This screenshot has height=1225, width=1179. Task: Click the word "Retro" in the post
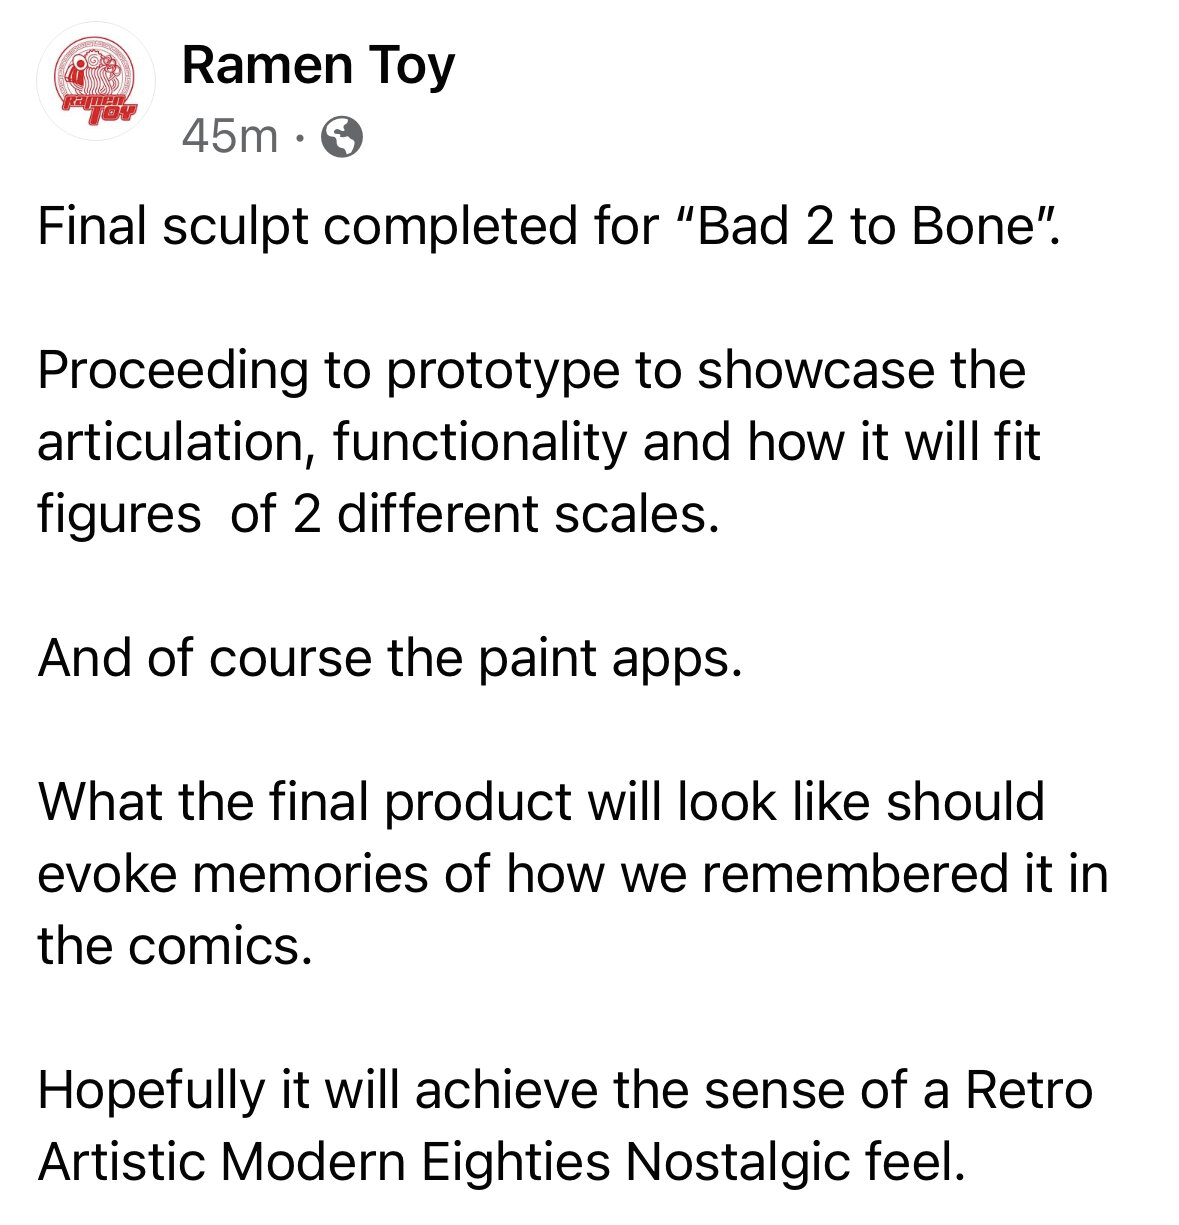(1028, 1091)
